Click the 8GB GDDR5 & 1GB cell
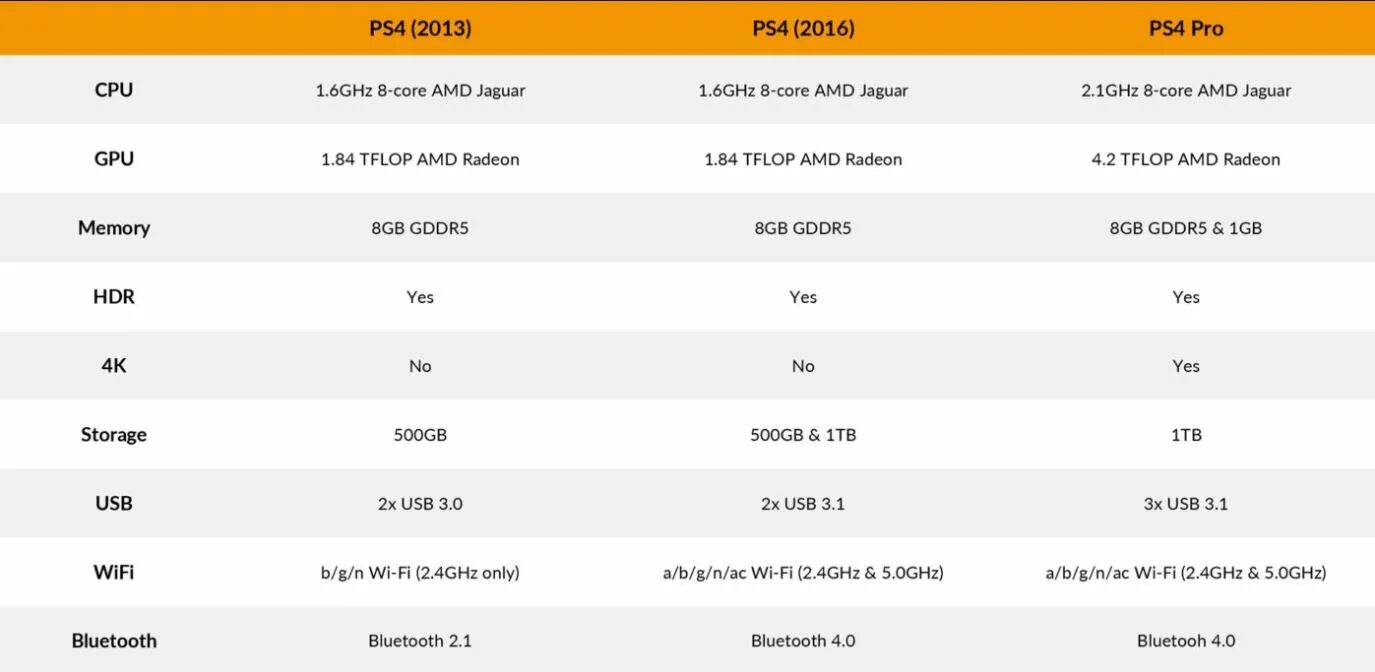1375x672 pixels. pos(1186,228)
